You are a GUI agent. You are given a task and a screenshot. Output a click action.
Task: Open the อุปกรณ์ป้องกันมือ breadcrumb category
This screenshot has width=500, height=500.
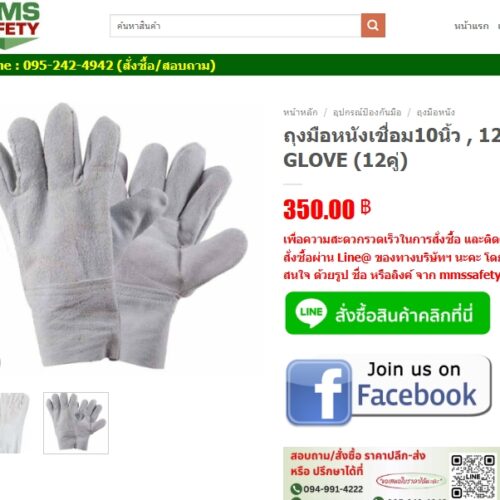(367, 112)
